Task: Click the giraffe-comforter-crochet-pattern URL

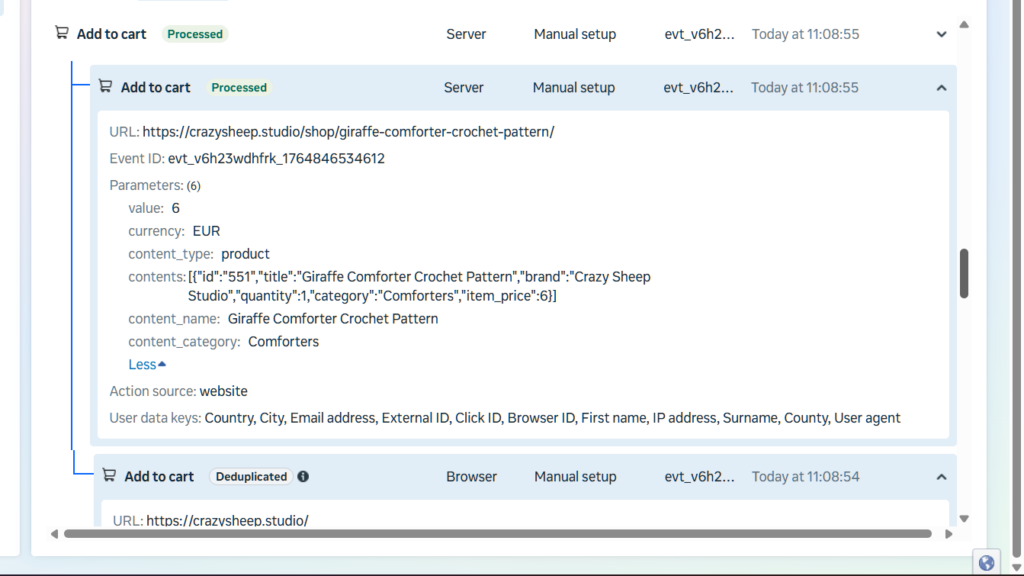Action: [x=348, y=132]
